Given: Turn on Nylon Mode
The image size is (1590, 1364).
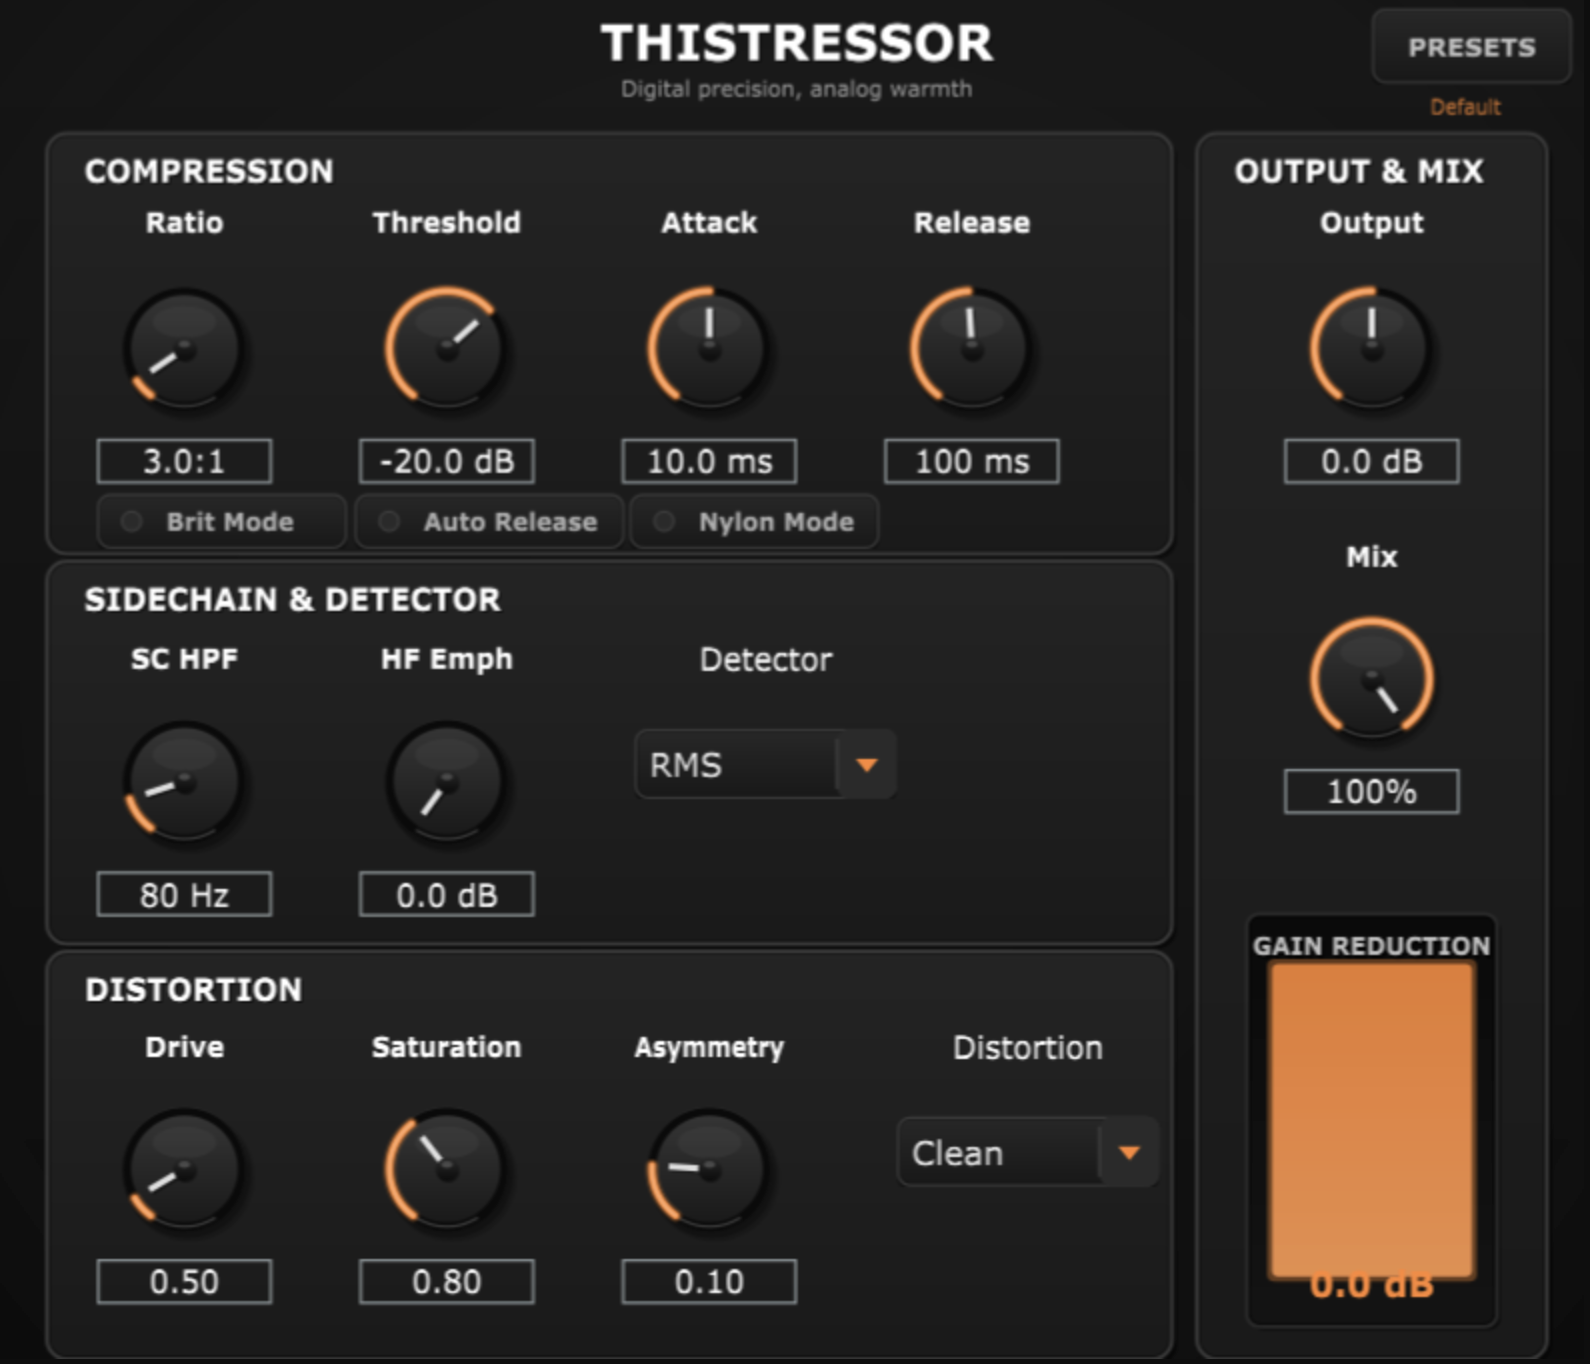Looking at the screenshot, I should pos(754,521).
